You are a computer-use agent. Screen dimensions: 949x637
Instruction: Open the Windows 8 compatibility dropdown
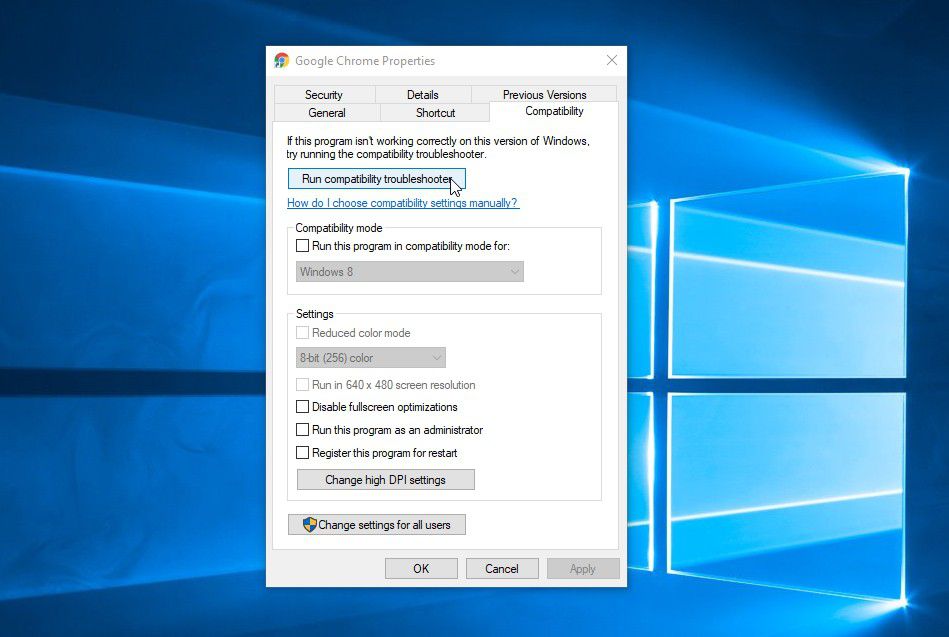pos(410,271)
